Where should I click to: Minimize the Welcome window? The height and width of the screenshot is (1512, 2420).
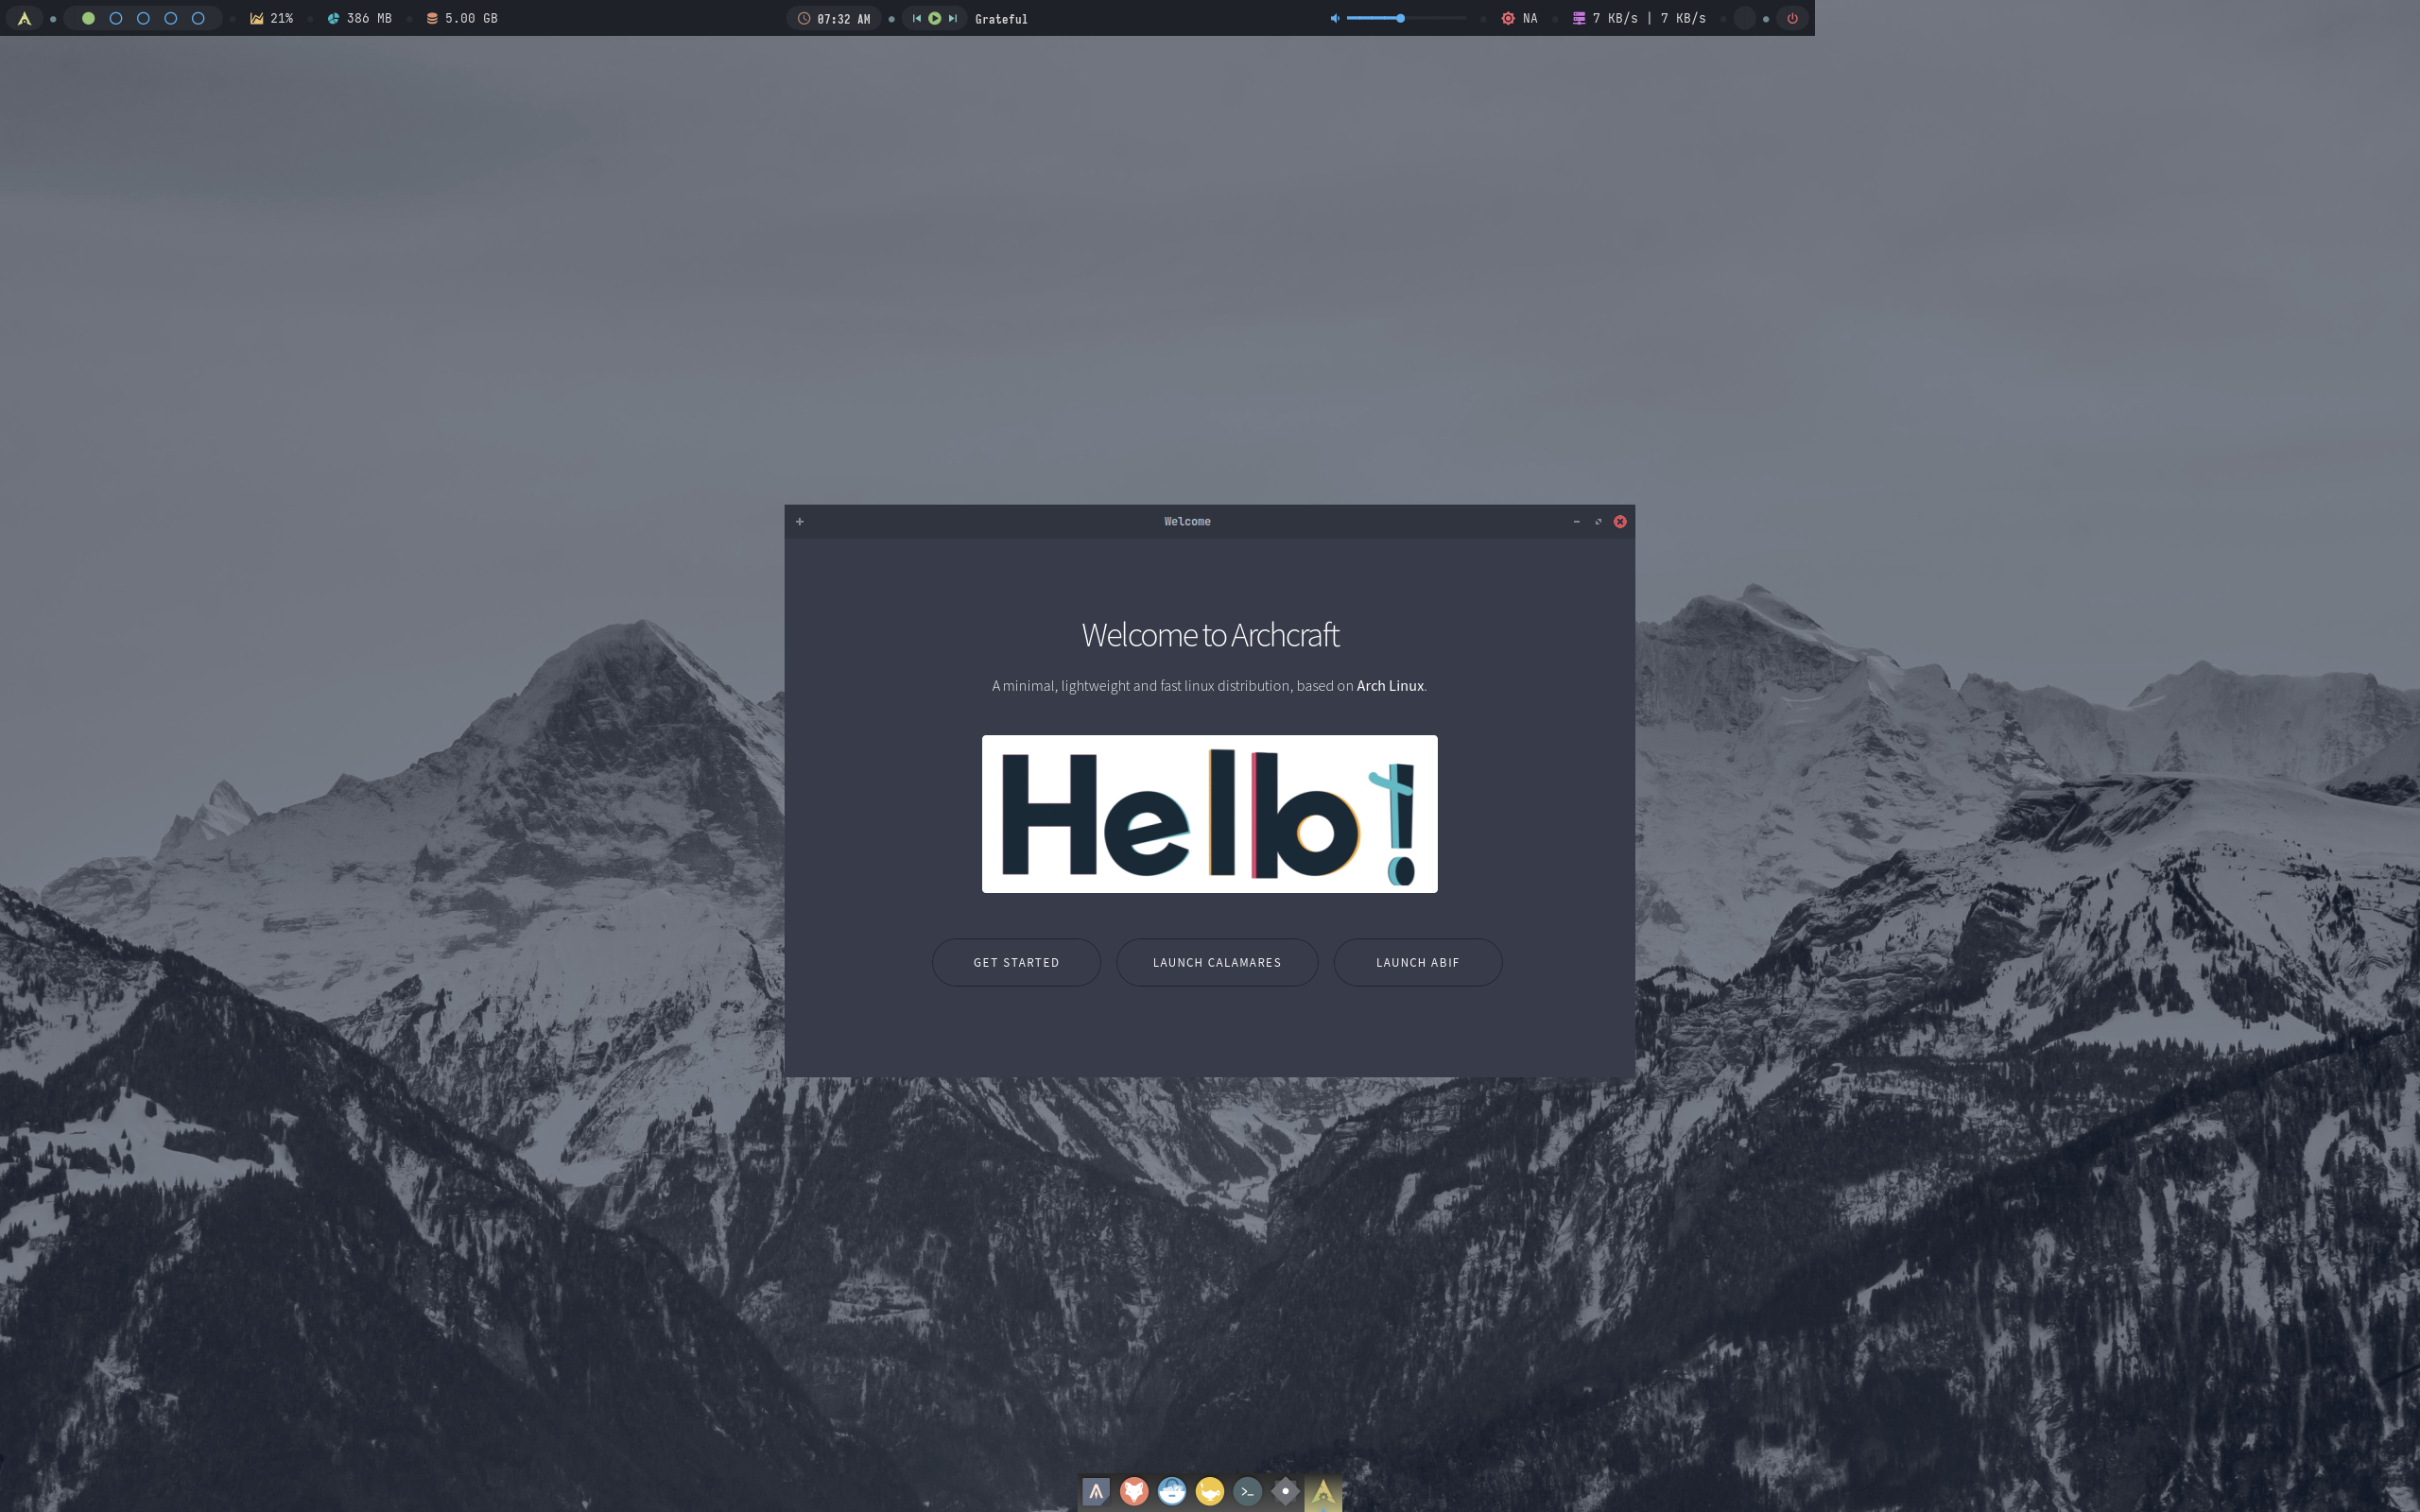(1577, 521)
